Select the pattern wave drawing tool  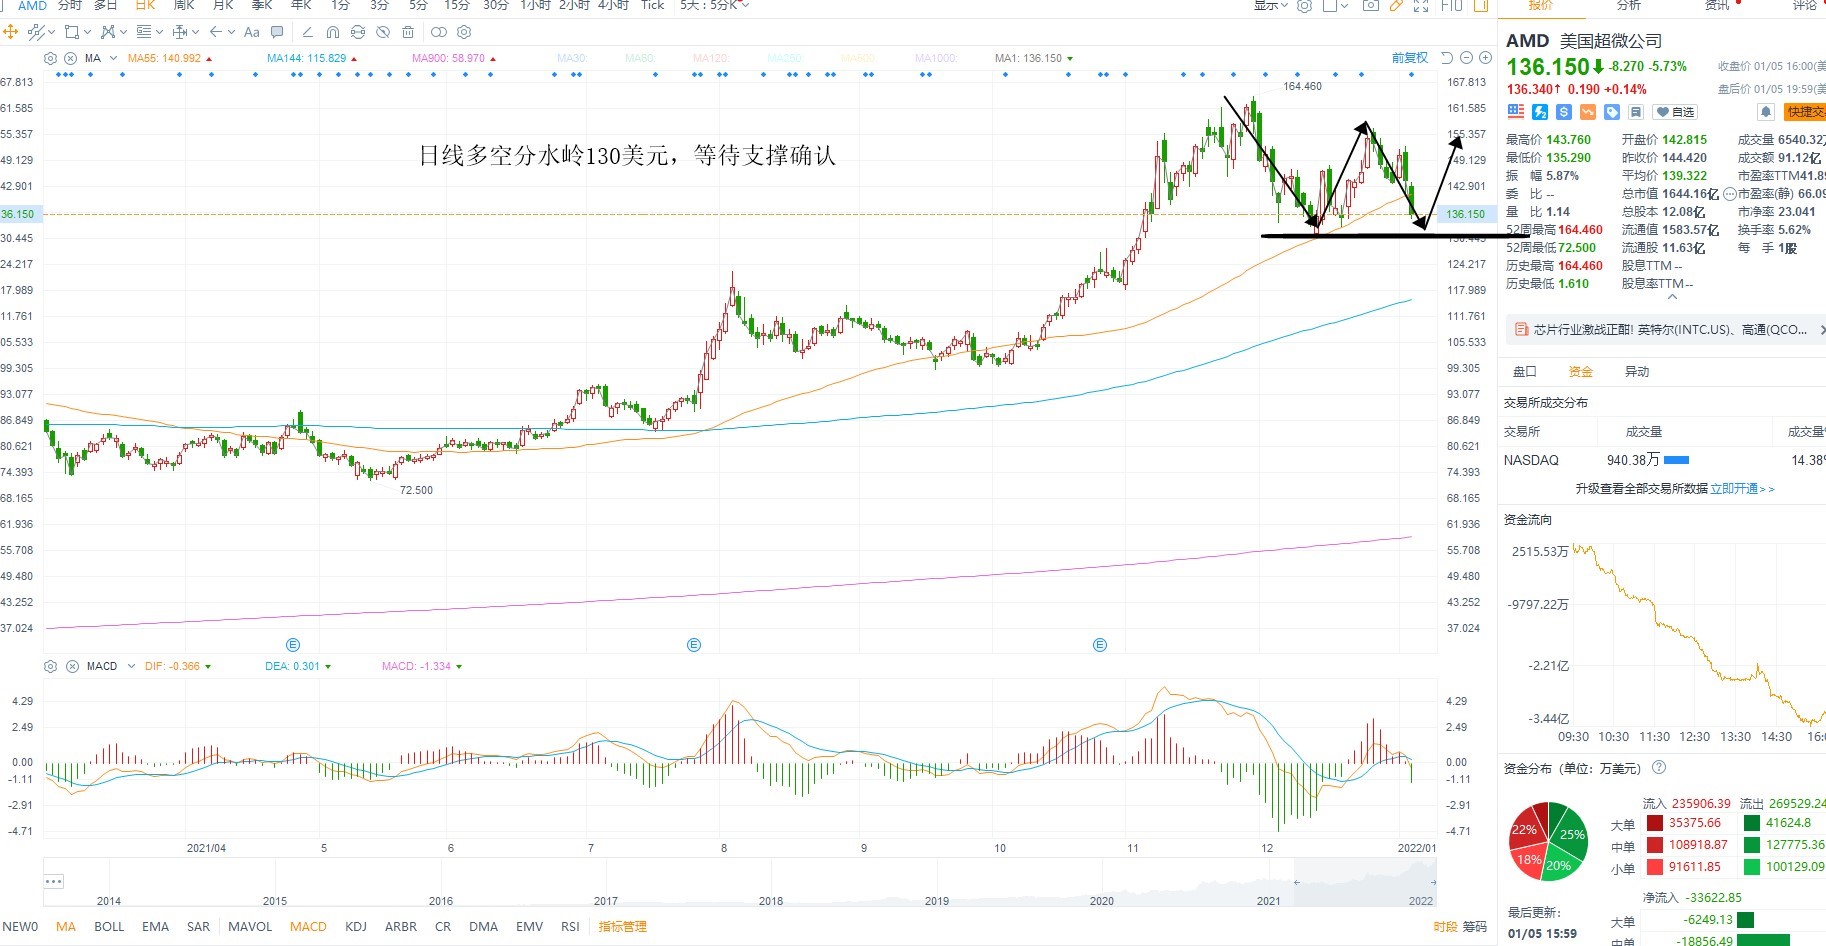(x=108, y=32)
